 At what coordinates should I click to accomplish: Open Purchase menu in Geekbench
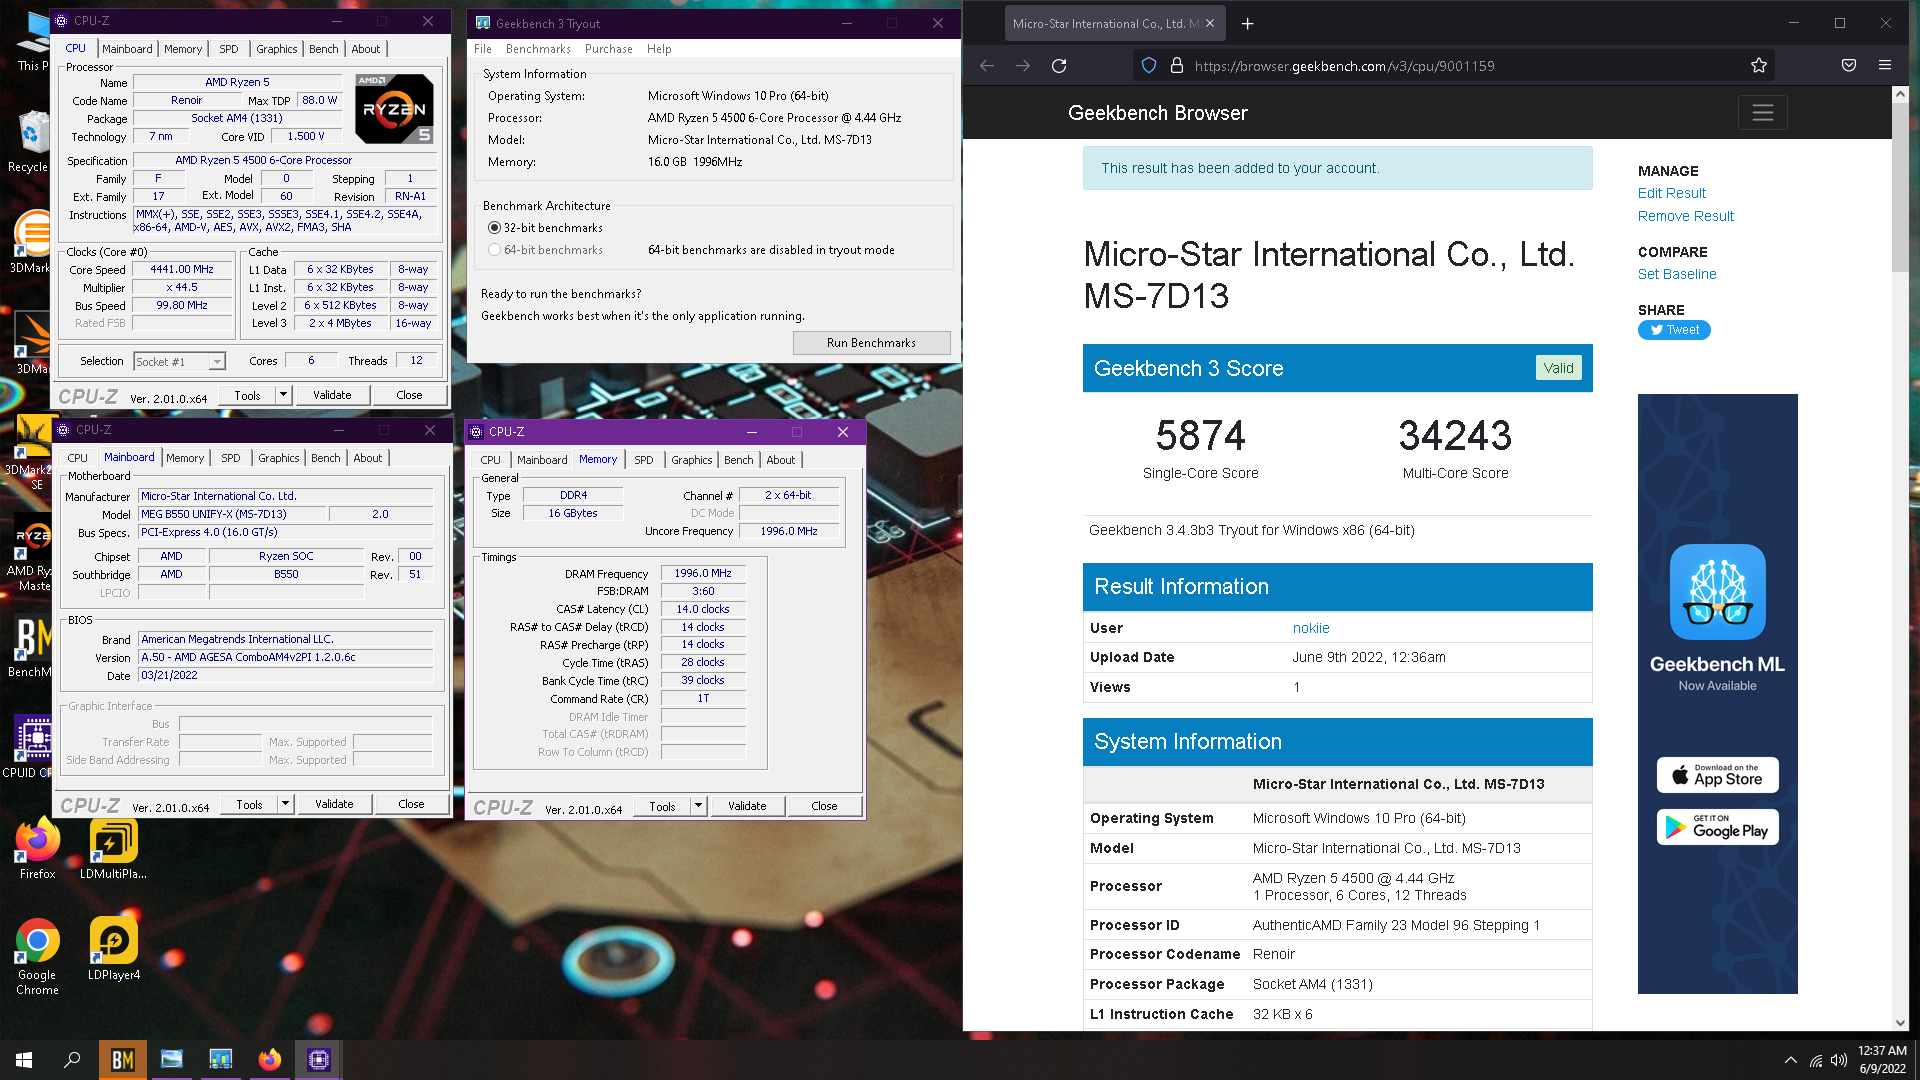click(608, 49)
